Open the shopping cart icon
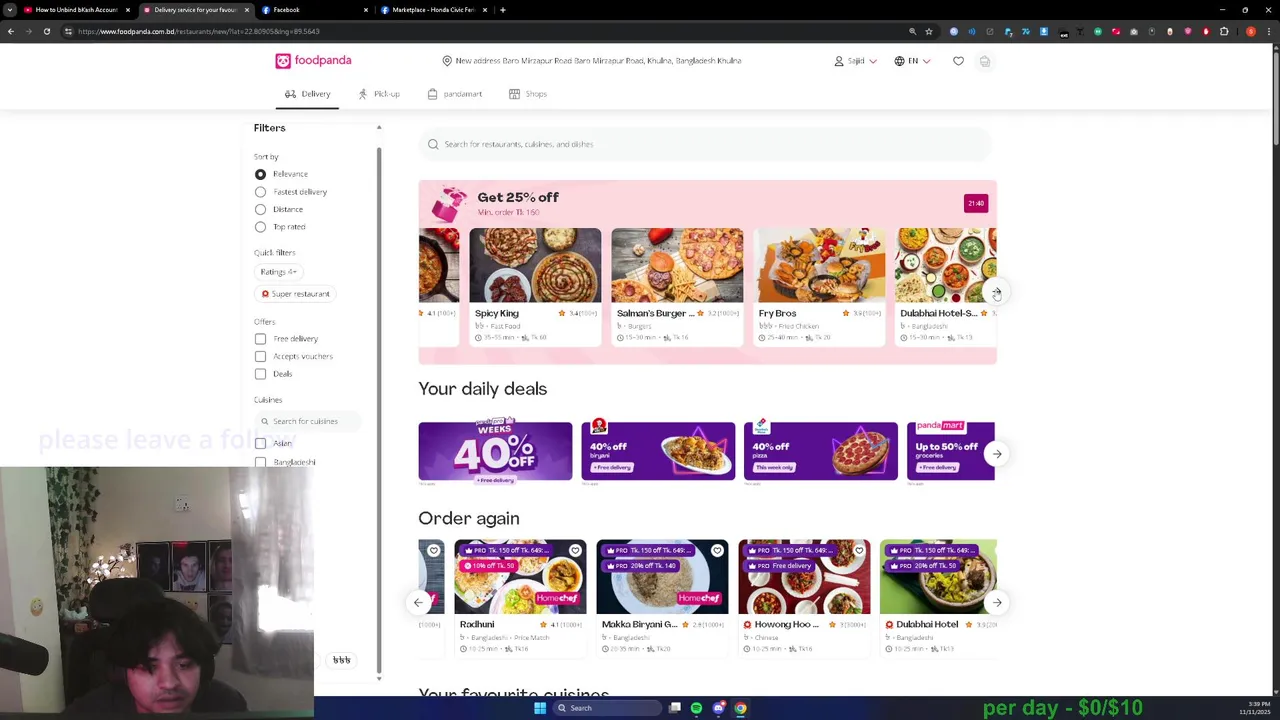This screenshot has width=1280, height=720. tap(985, 61)
